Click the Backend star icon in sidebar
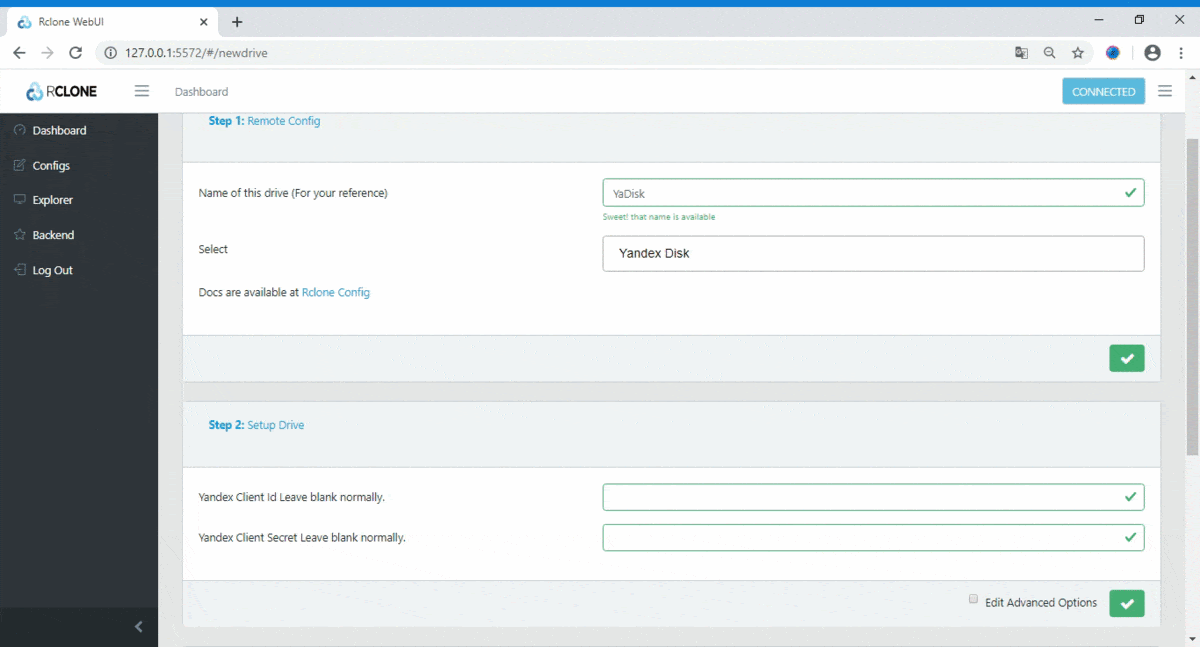This screenshot has height=647, width=1200. click(x=20, y=235)
